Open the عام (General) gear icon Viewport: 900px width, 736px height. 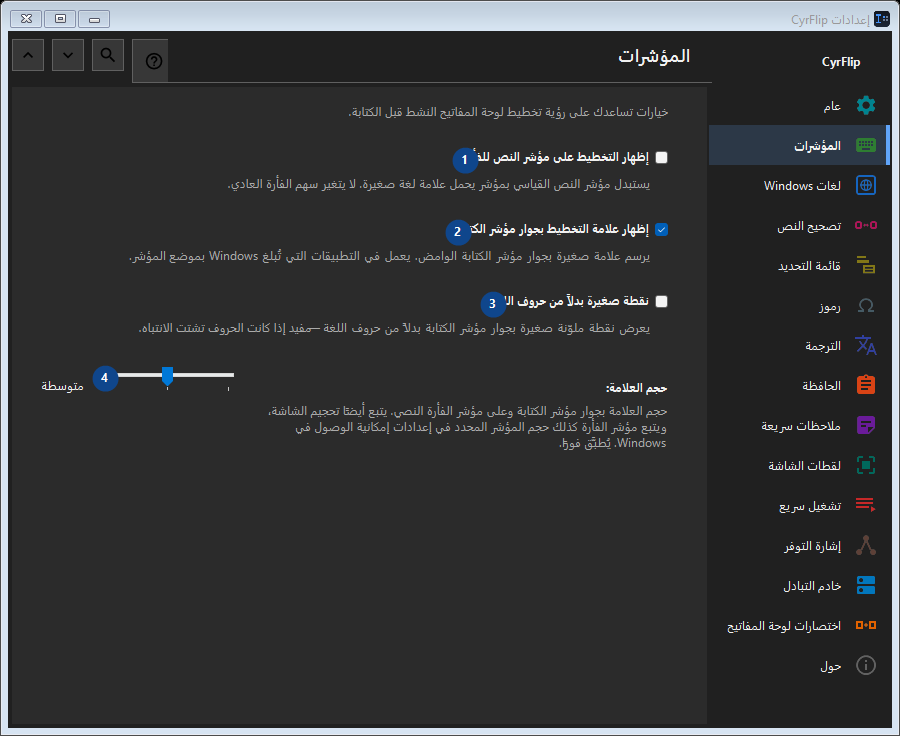(866, 106)
